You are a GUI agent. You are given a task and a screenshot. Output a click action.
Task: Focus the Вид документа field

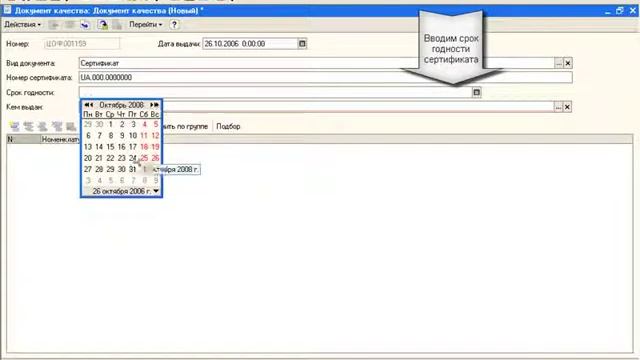[316, 63]
